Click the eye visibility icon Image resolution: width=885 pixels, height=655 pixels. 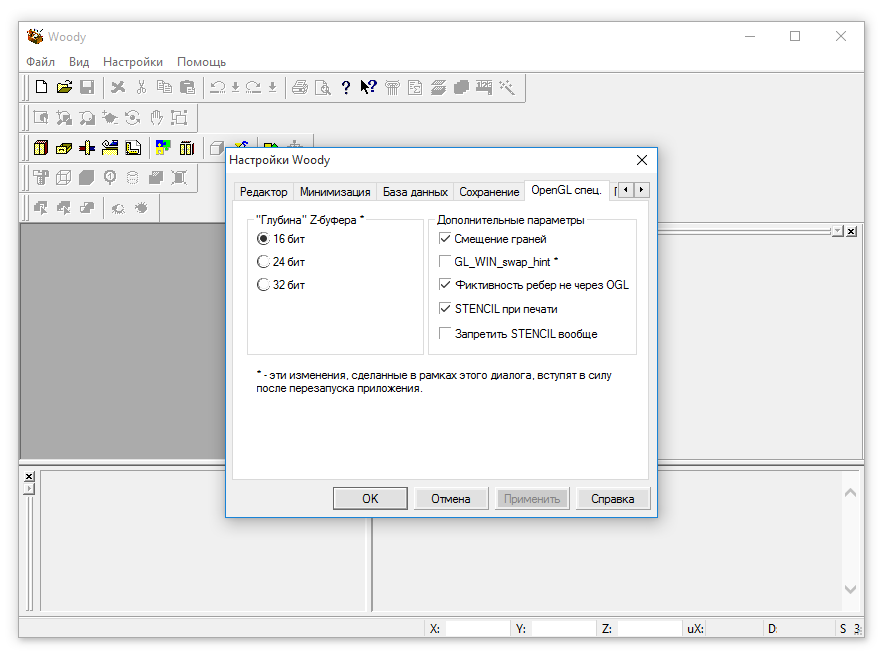118,208
